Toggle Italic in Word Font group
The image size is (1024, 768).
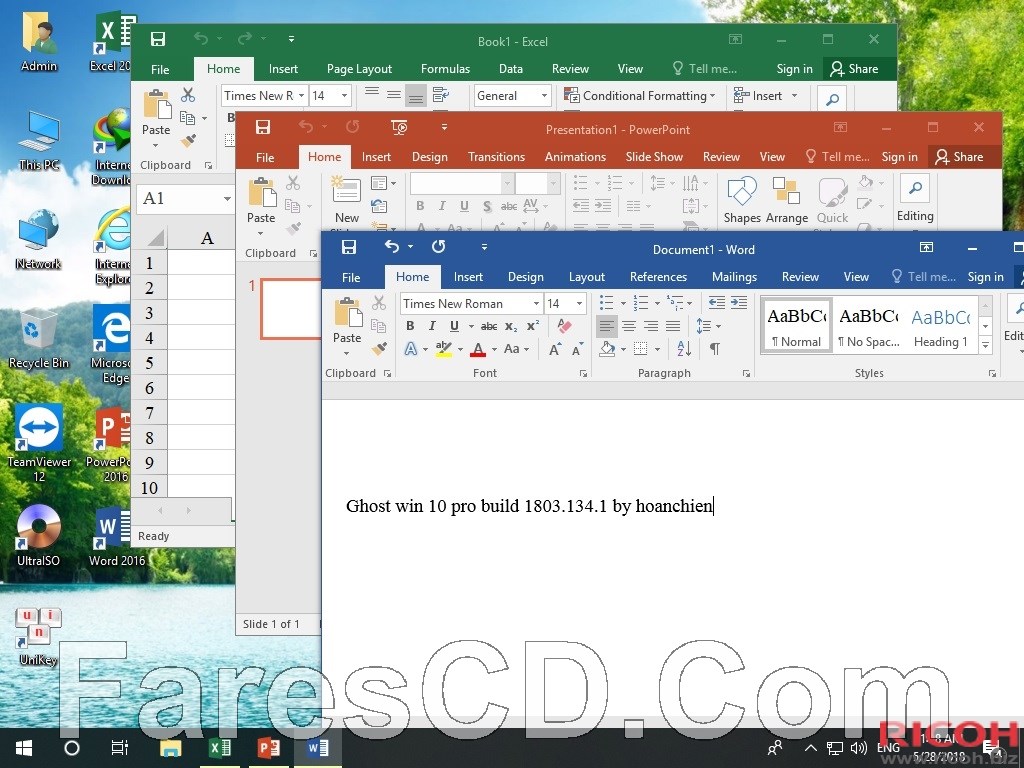pyautogui.click(x=432, y=326)
